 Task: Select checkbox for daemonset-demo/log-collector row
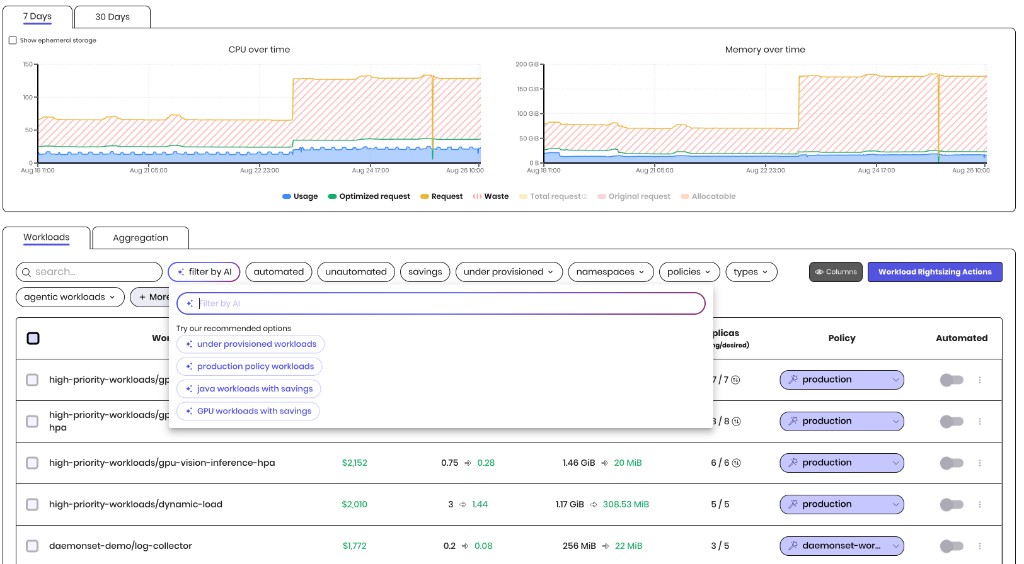32,546
